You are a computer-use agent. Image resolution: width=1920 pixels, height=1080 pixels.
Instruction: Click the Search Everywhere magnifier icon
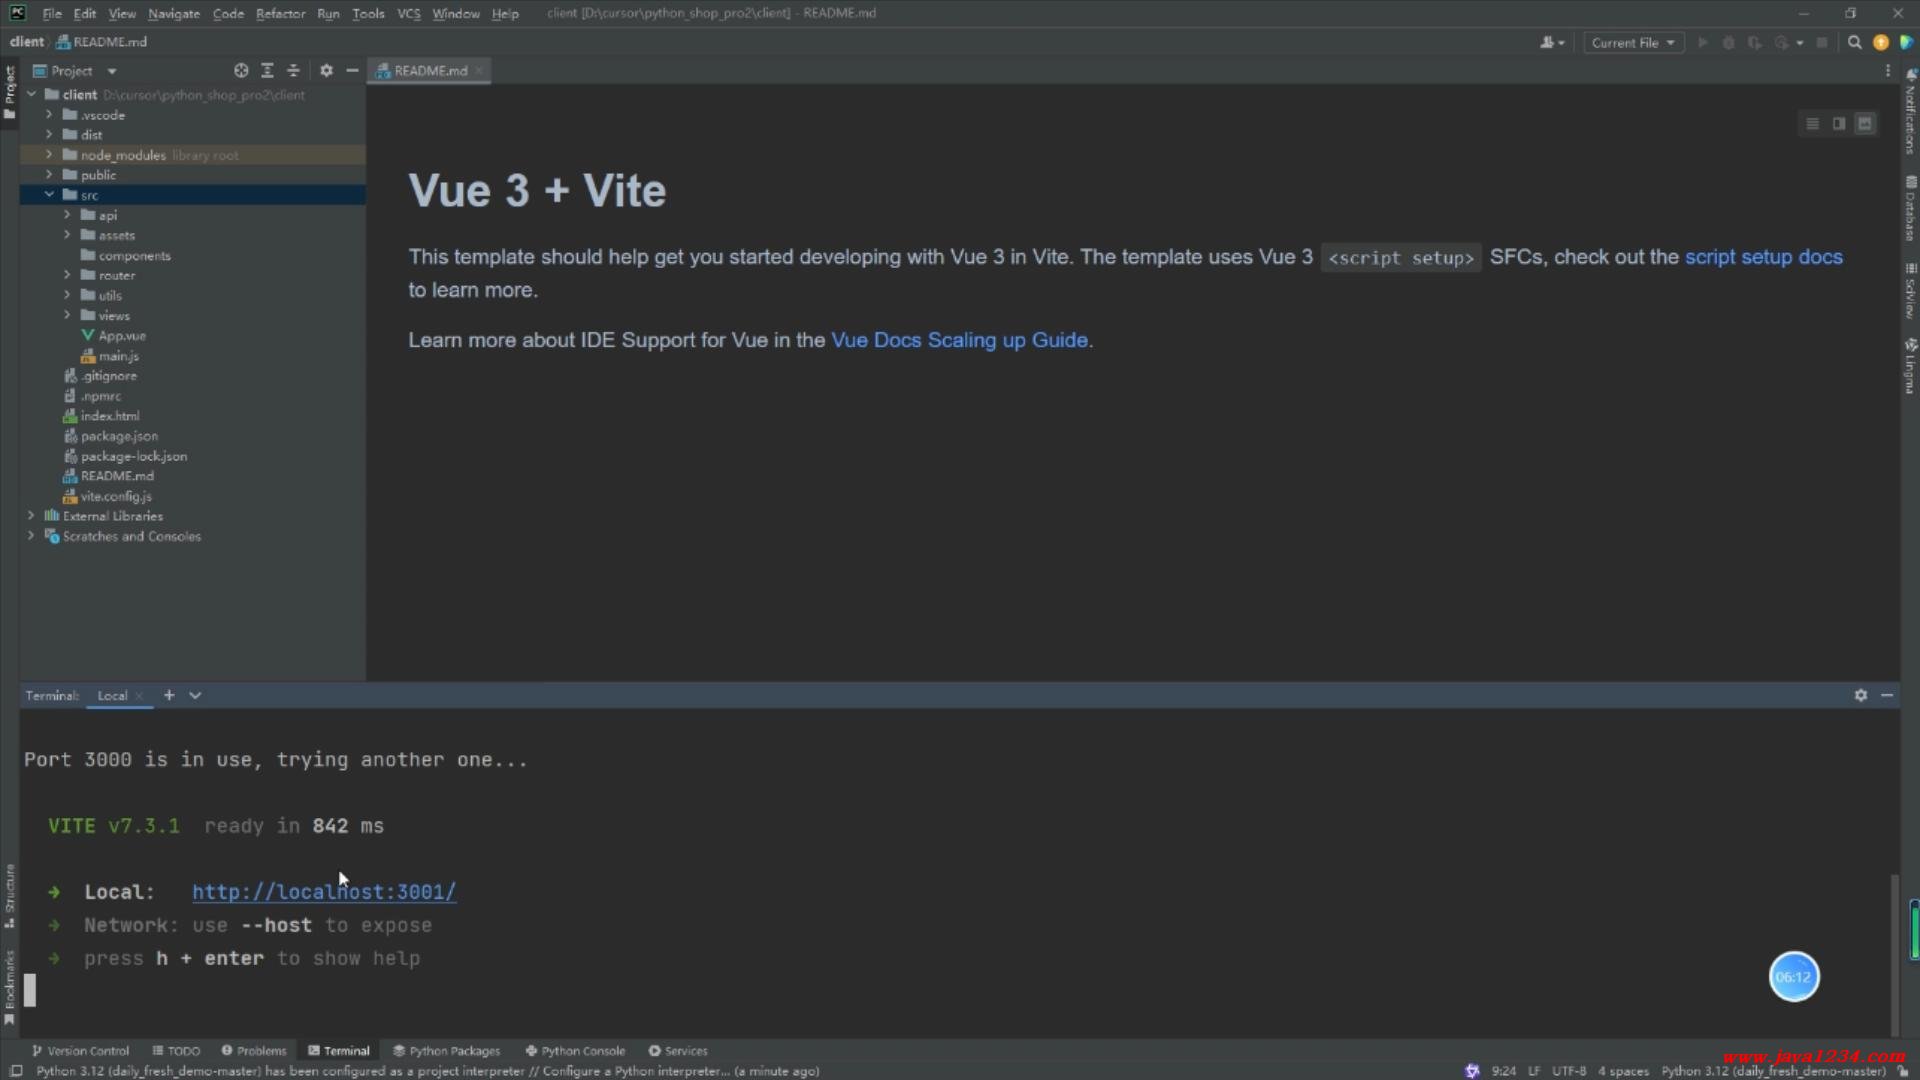(1854, 43)
